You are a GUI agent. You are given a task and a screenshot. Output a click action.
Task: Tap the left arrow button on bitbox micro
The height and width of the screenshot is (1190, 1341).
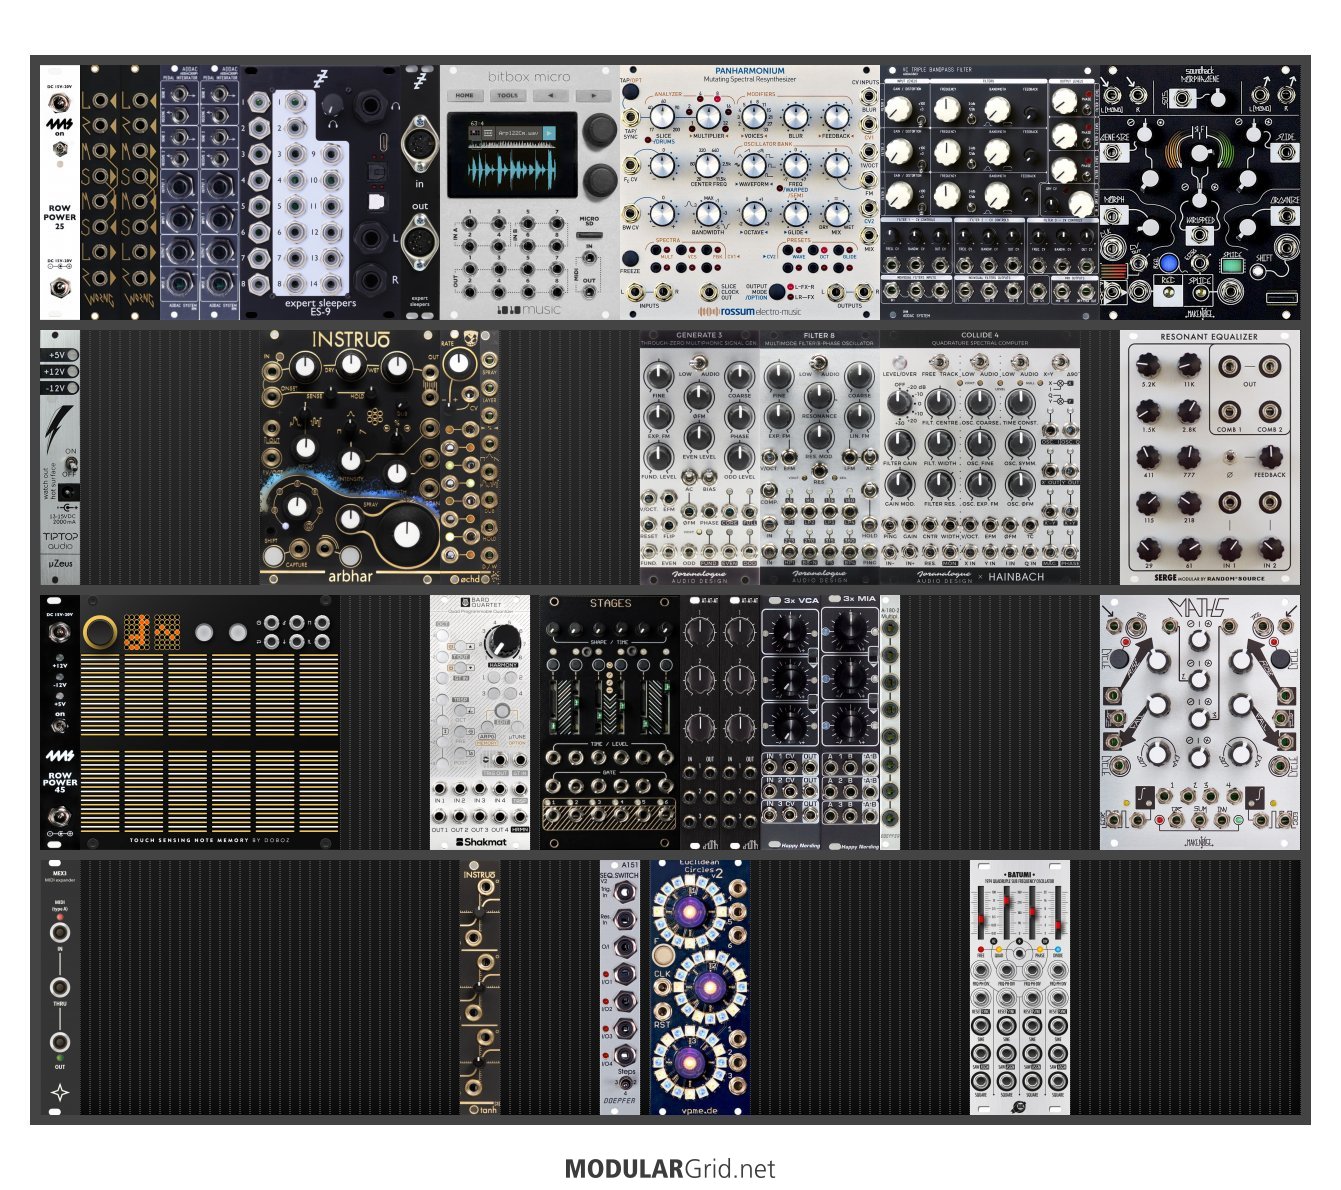[550, 96]
